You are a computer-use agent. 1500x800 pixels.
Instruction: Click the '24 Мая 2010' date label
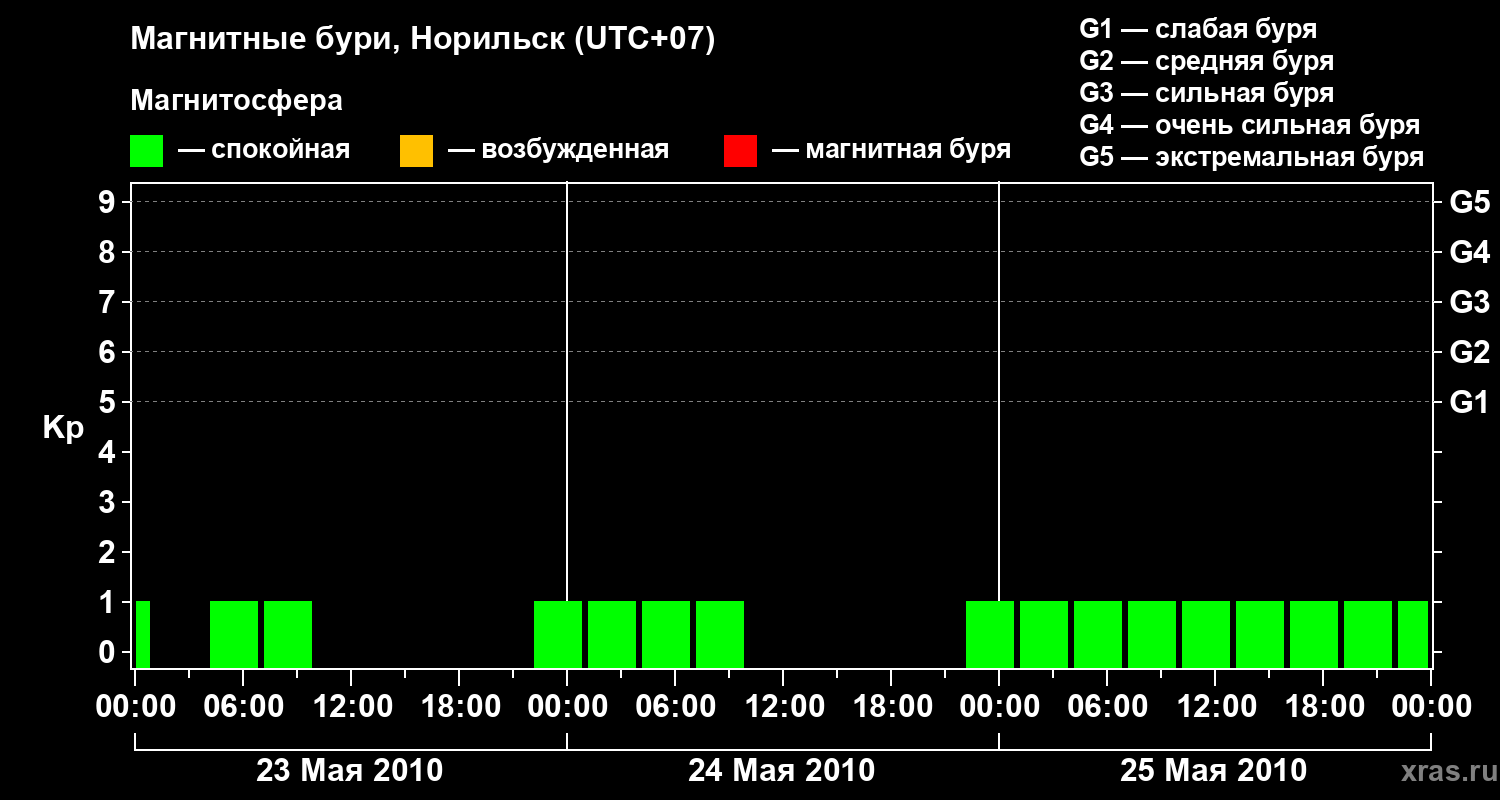point(782,771)
